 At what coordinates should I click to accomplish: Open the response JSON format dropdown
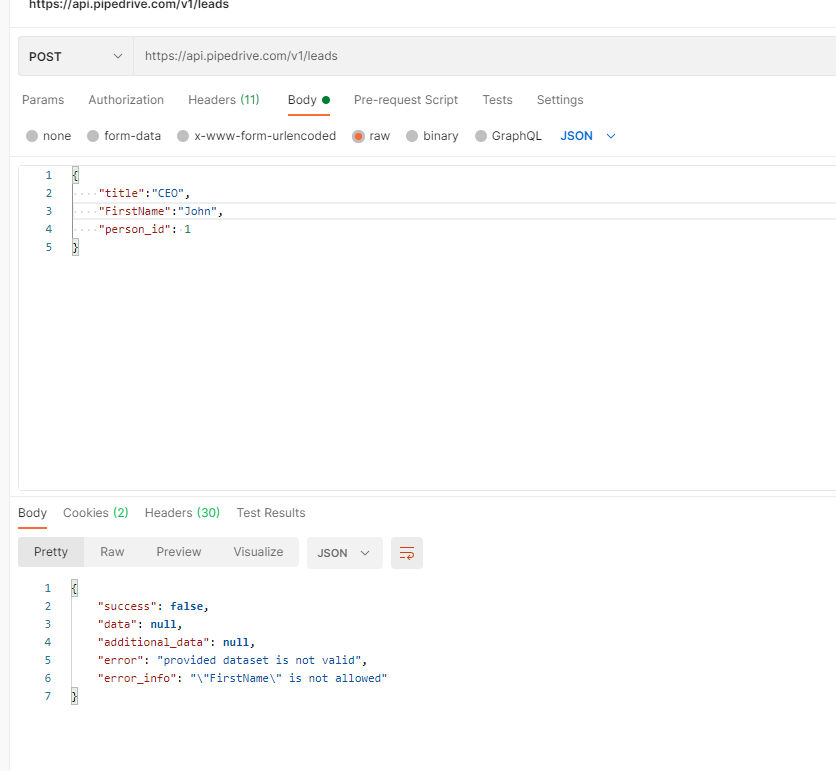point(344,553)
